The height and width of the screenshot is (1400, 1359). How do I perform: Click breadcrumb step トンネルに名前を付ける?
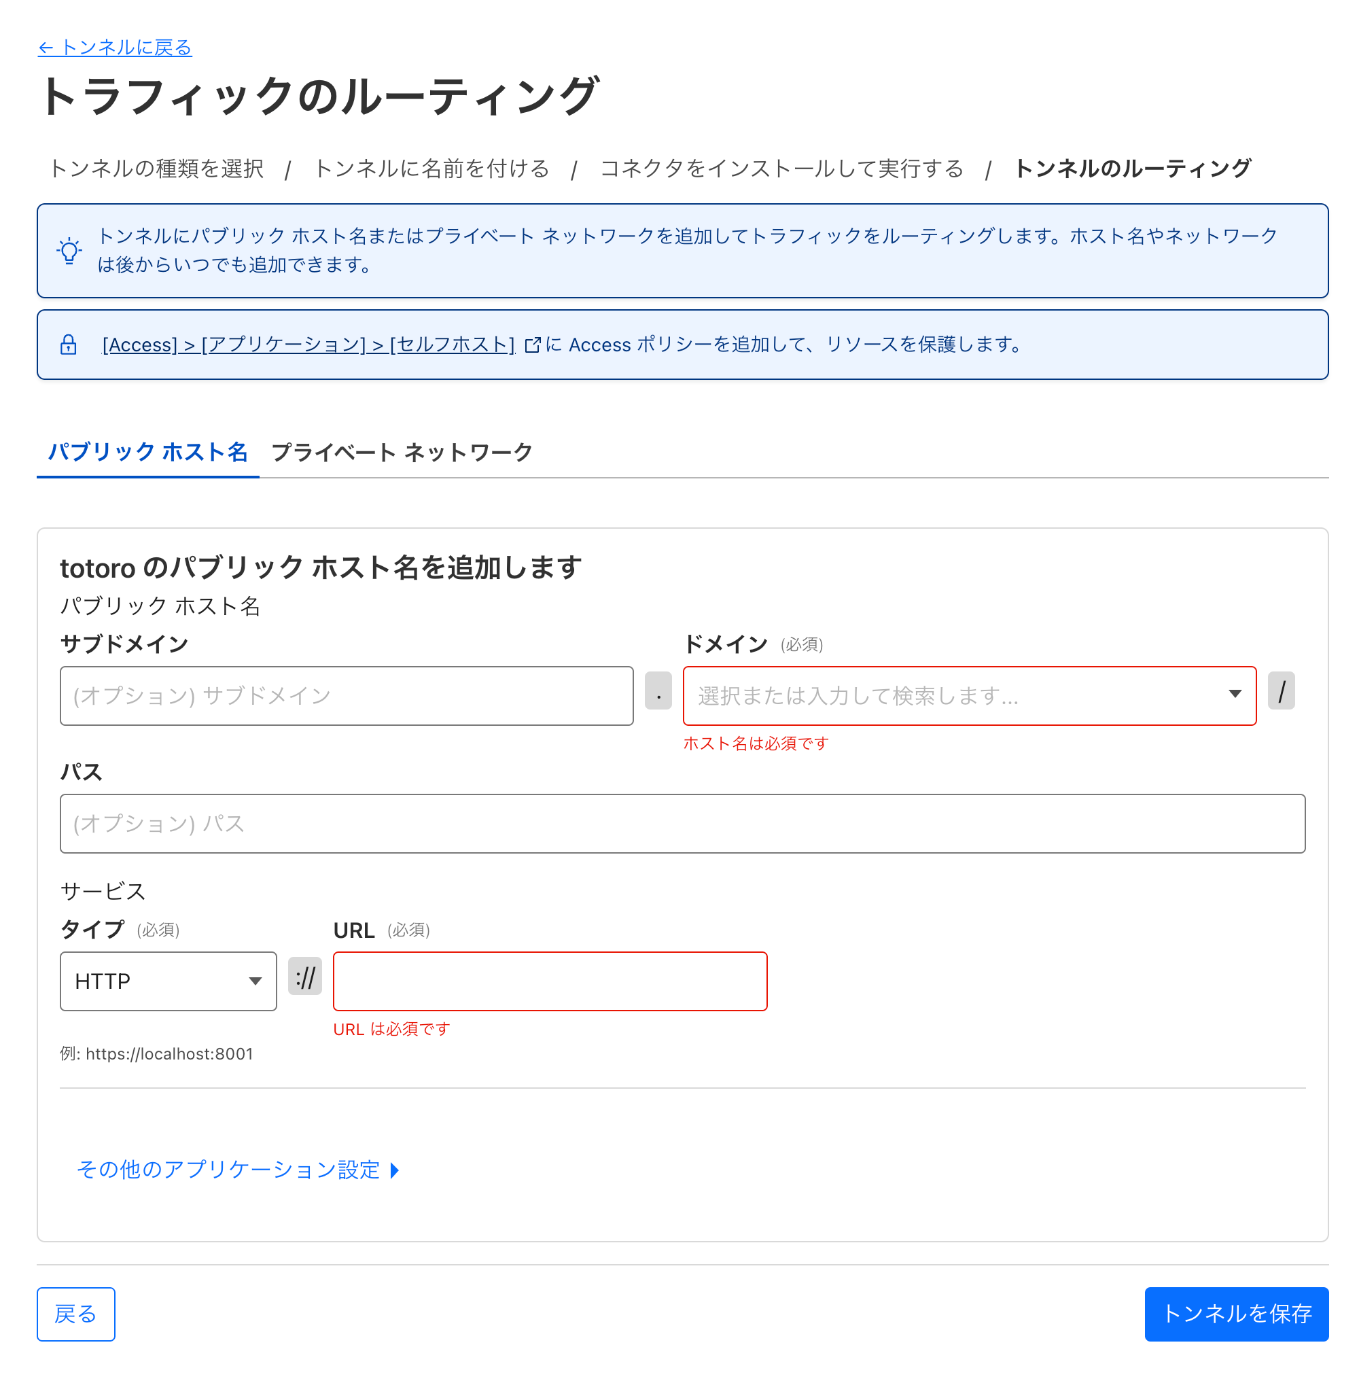pyautogui.click(x=432, y=168)
